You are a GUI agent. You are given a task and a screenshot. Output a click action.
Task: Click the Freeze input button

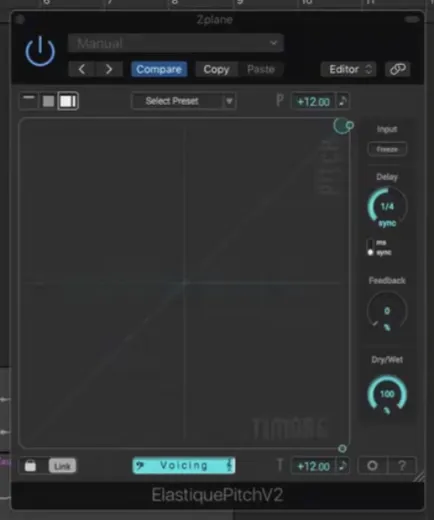[387, 149]
